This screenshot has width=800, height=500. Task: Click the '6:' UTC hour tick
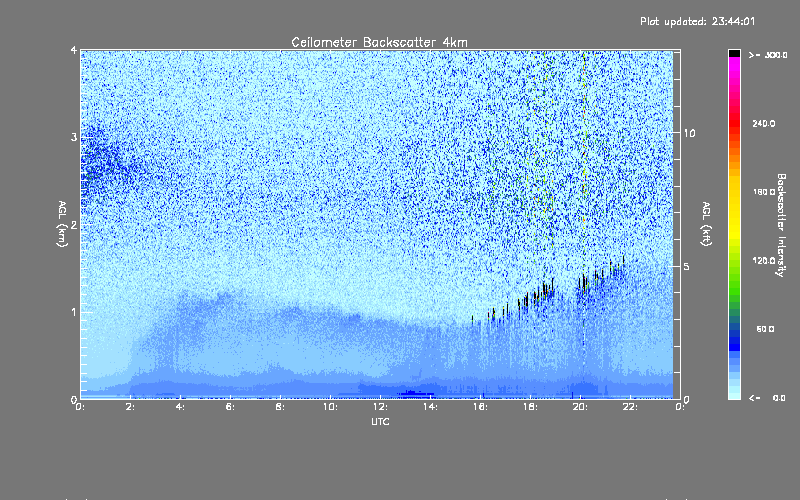pyautogui.click(x=231, y=407)
